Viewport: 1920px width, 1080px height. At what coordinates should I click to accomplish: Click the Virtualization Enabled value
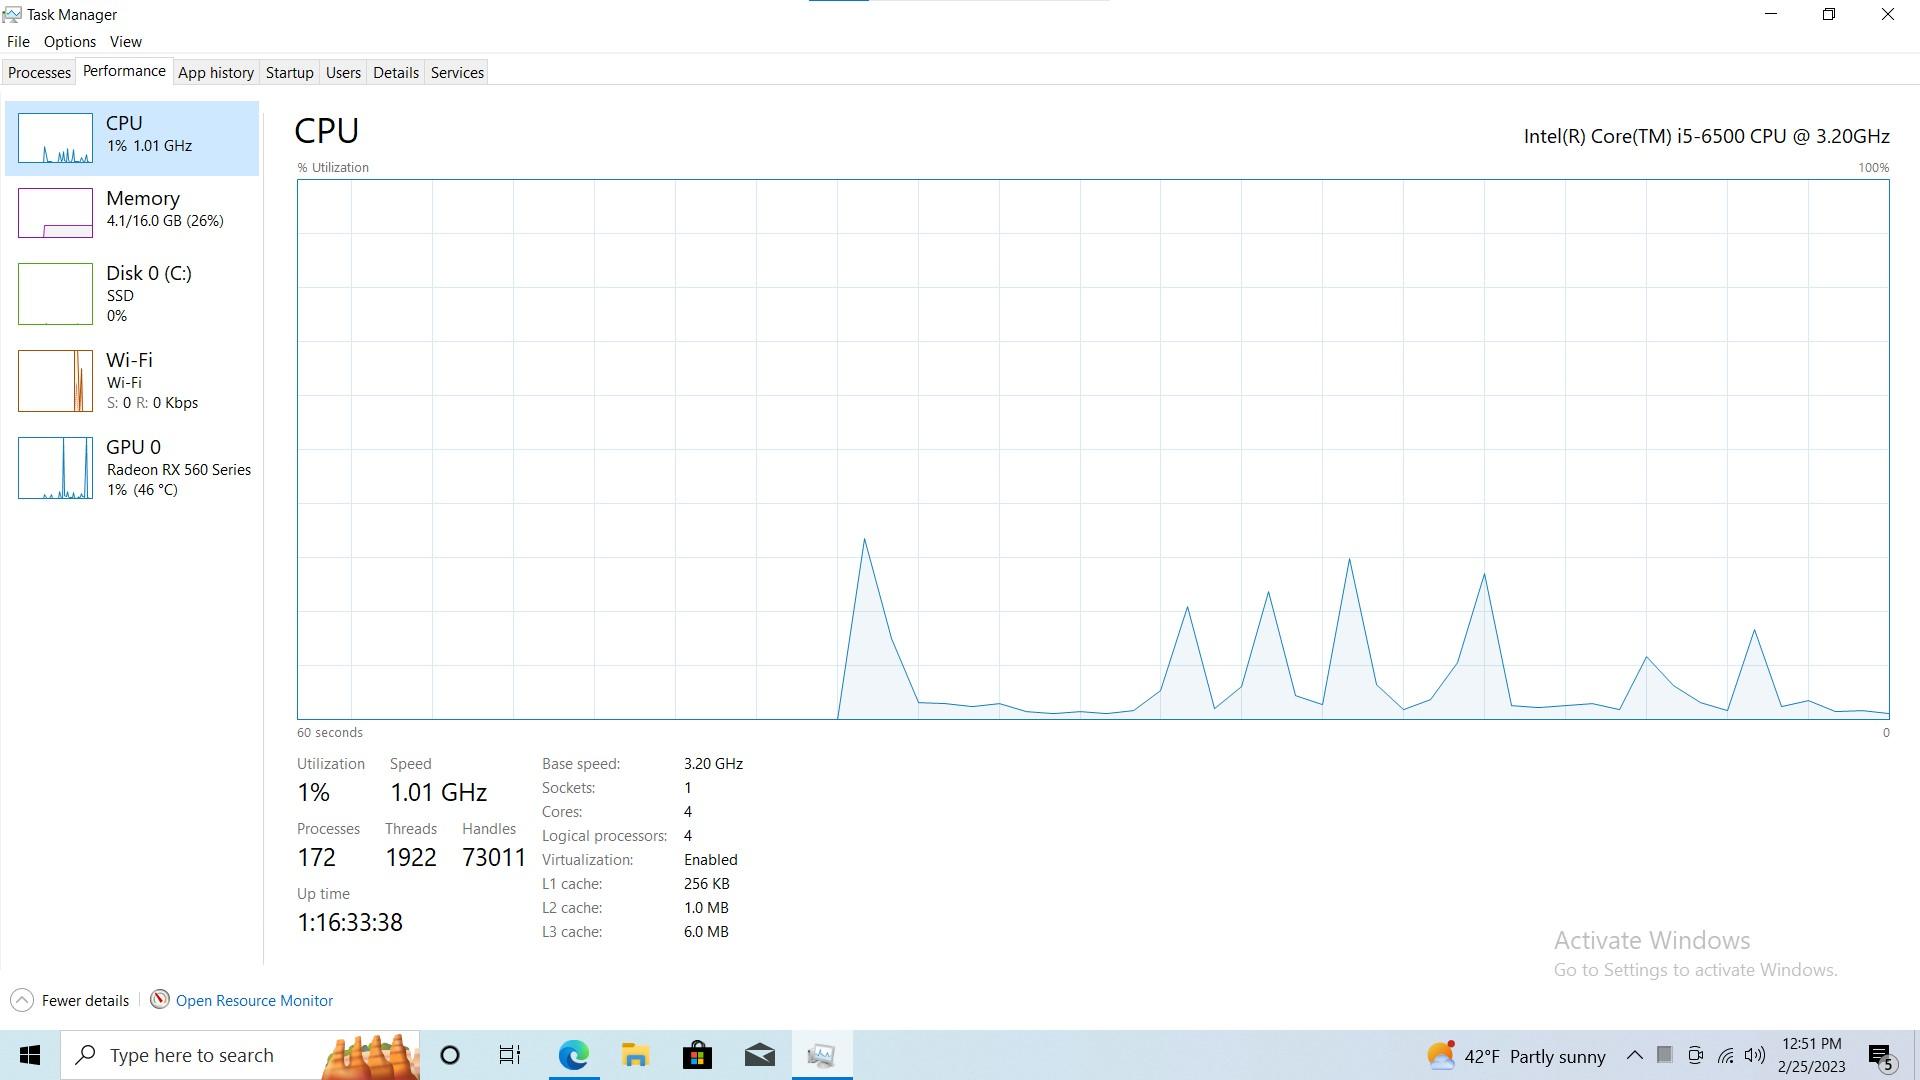coord(711,860)
